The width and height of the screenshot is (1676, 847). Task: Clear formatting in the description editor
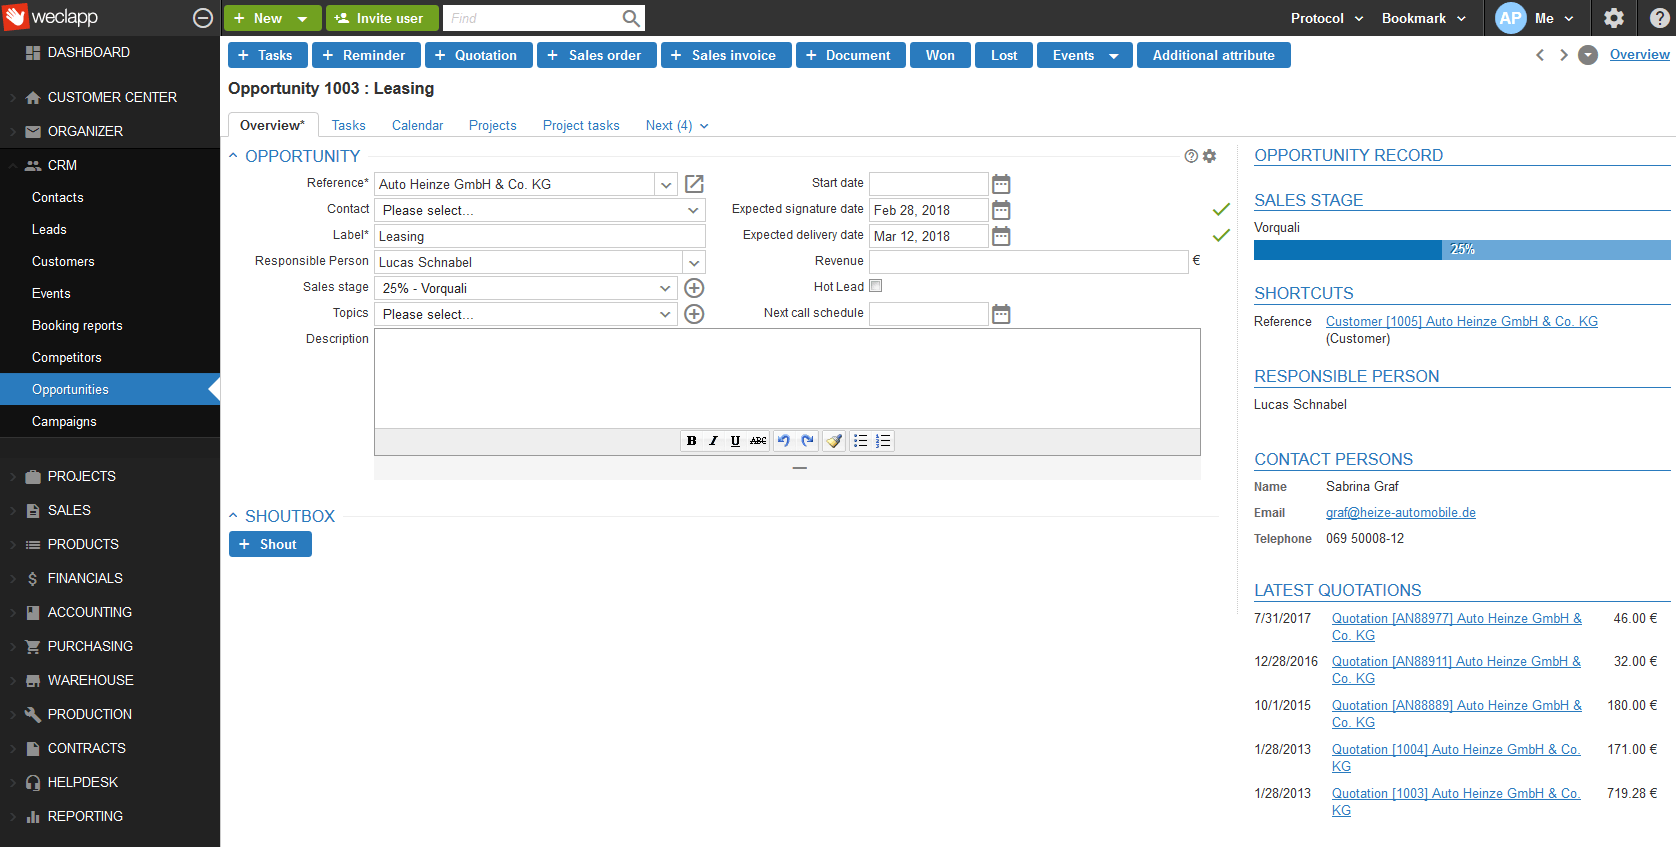(834, 441)
